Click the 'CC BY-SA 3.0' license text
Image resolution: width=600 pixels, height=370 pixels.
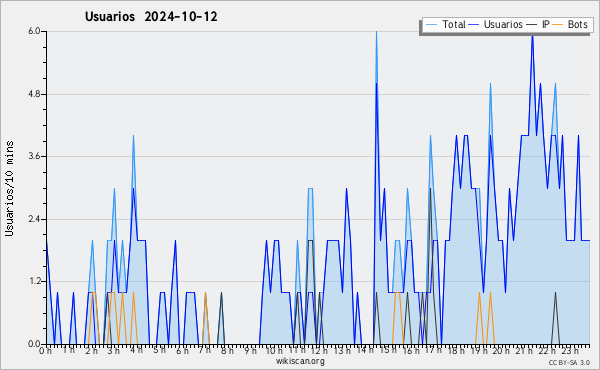569,363
